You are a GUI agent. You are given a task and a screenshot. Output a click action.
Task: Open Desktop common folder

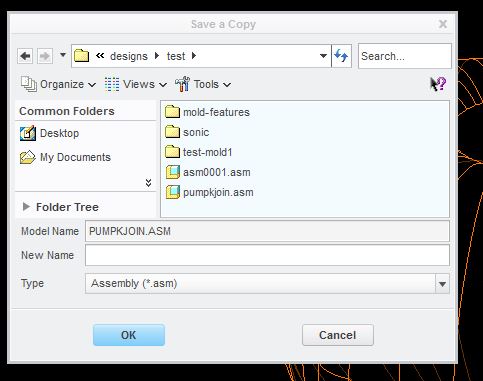click(49, 133)
